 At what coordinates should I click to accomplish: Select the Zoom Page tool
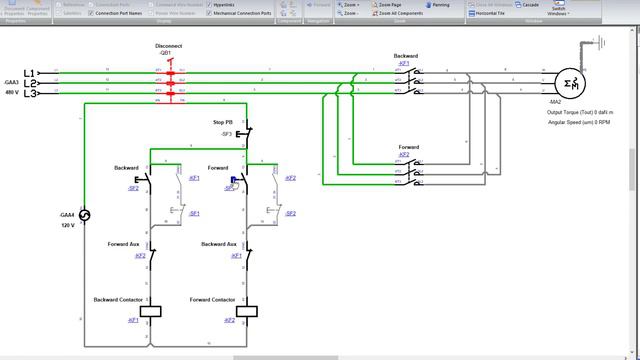pyautogui.click(x=387, y=5)
